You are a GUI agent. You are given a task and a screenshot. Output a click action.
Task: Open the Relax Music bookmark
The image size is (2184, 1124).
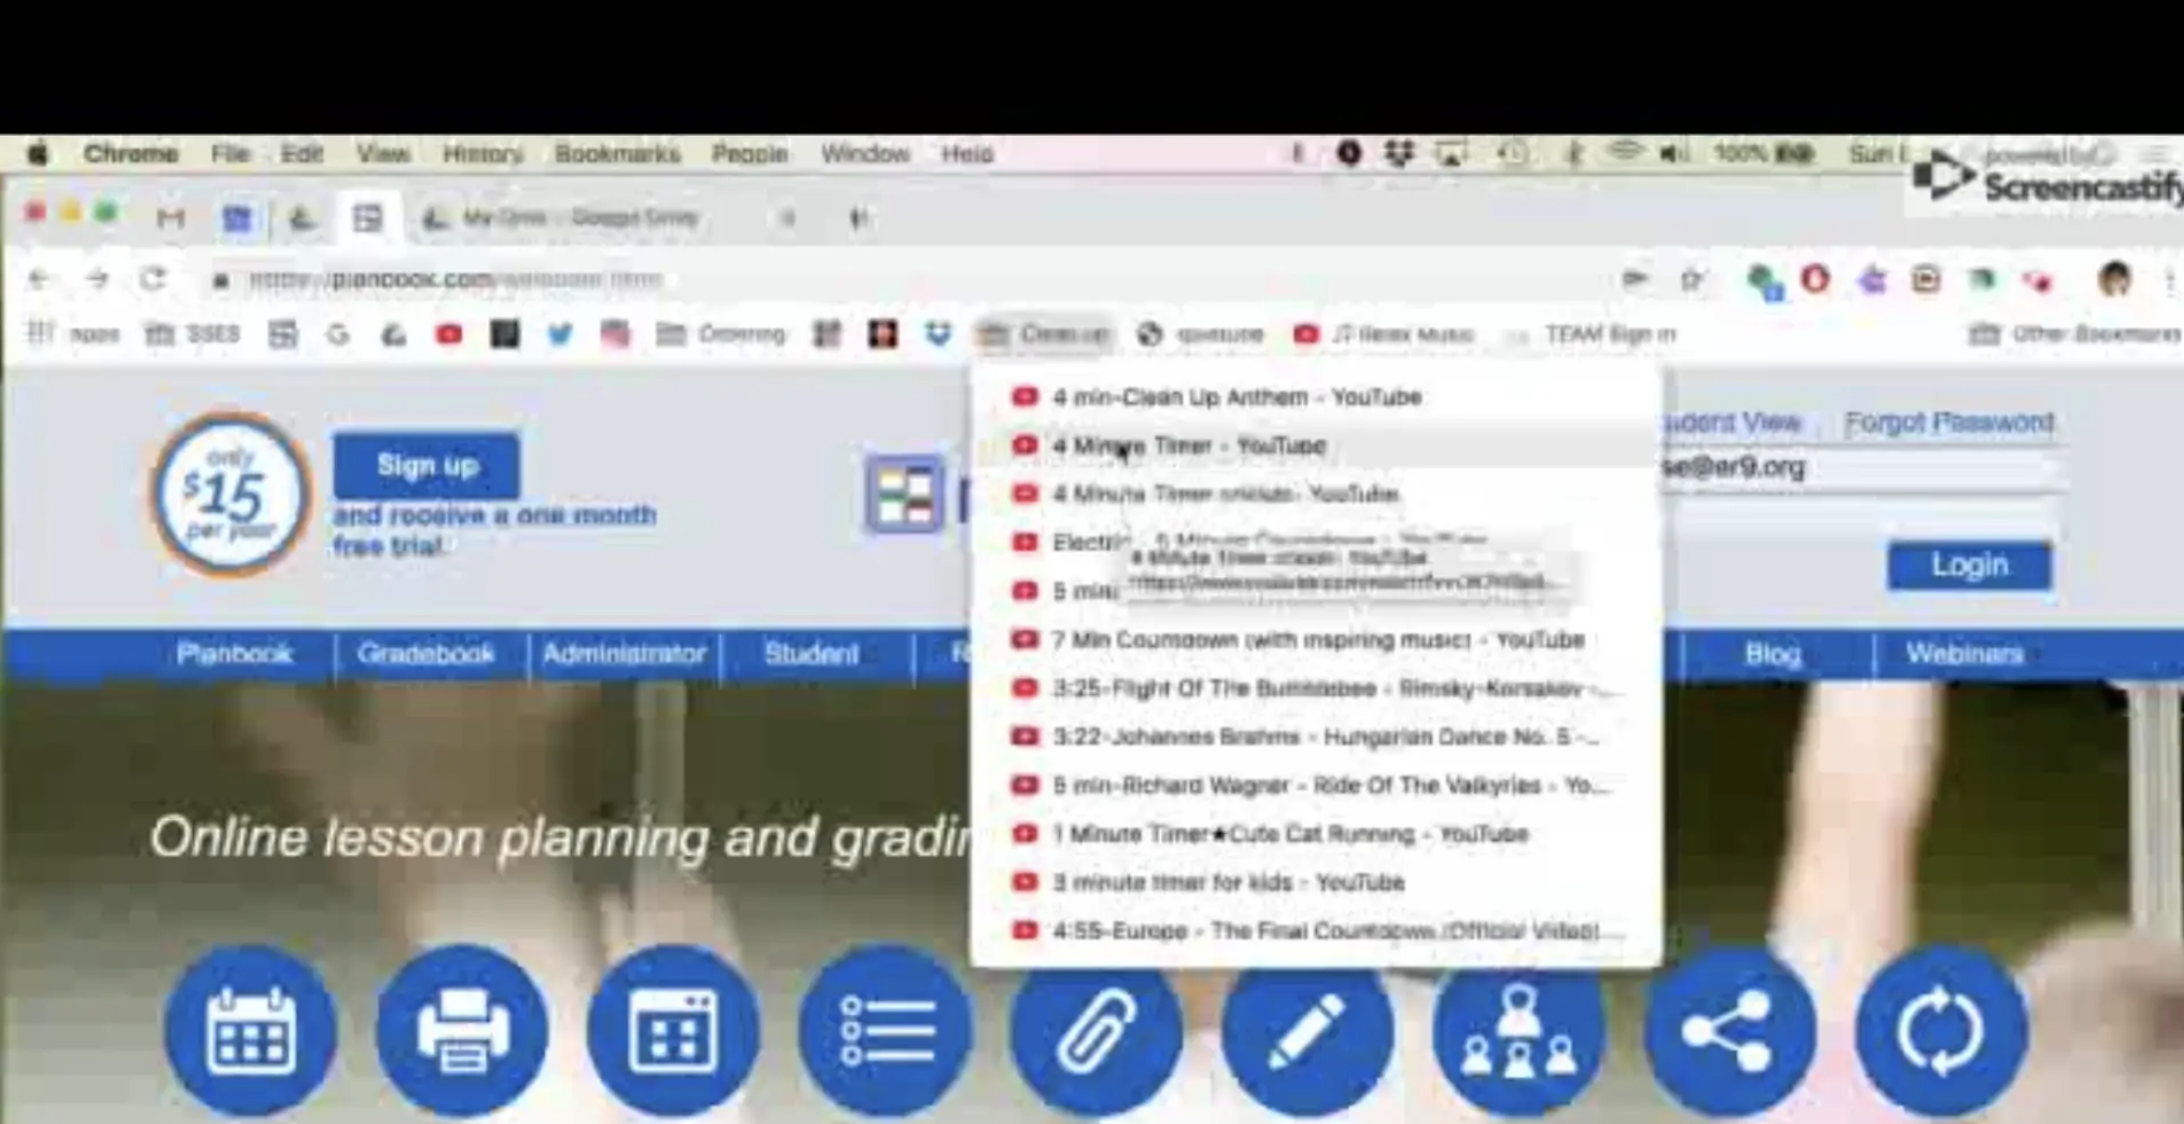(x=1385, y=334)
